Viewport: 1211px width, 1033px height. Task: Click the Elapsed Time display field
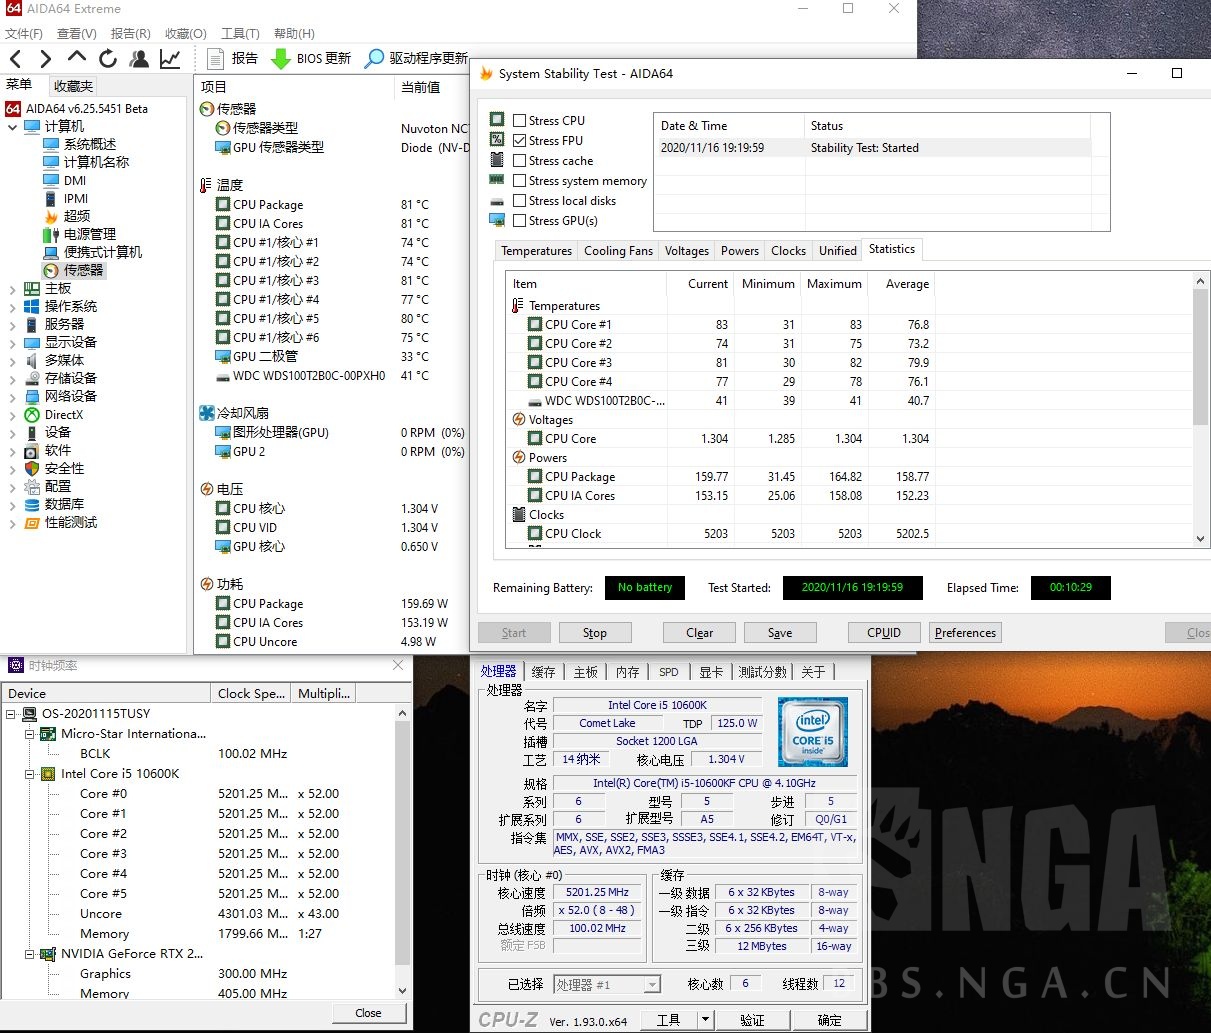click(x=1070, y=588)
